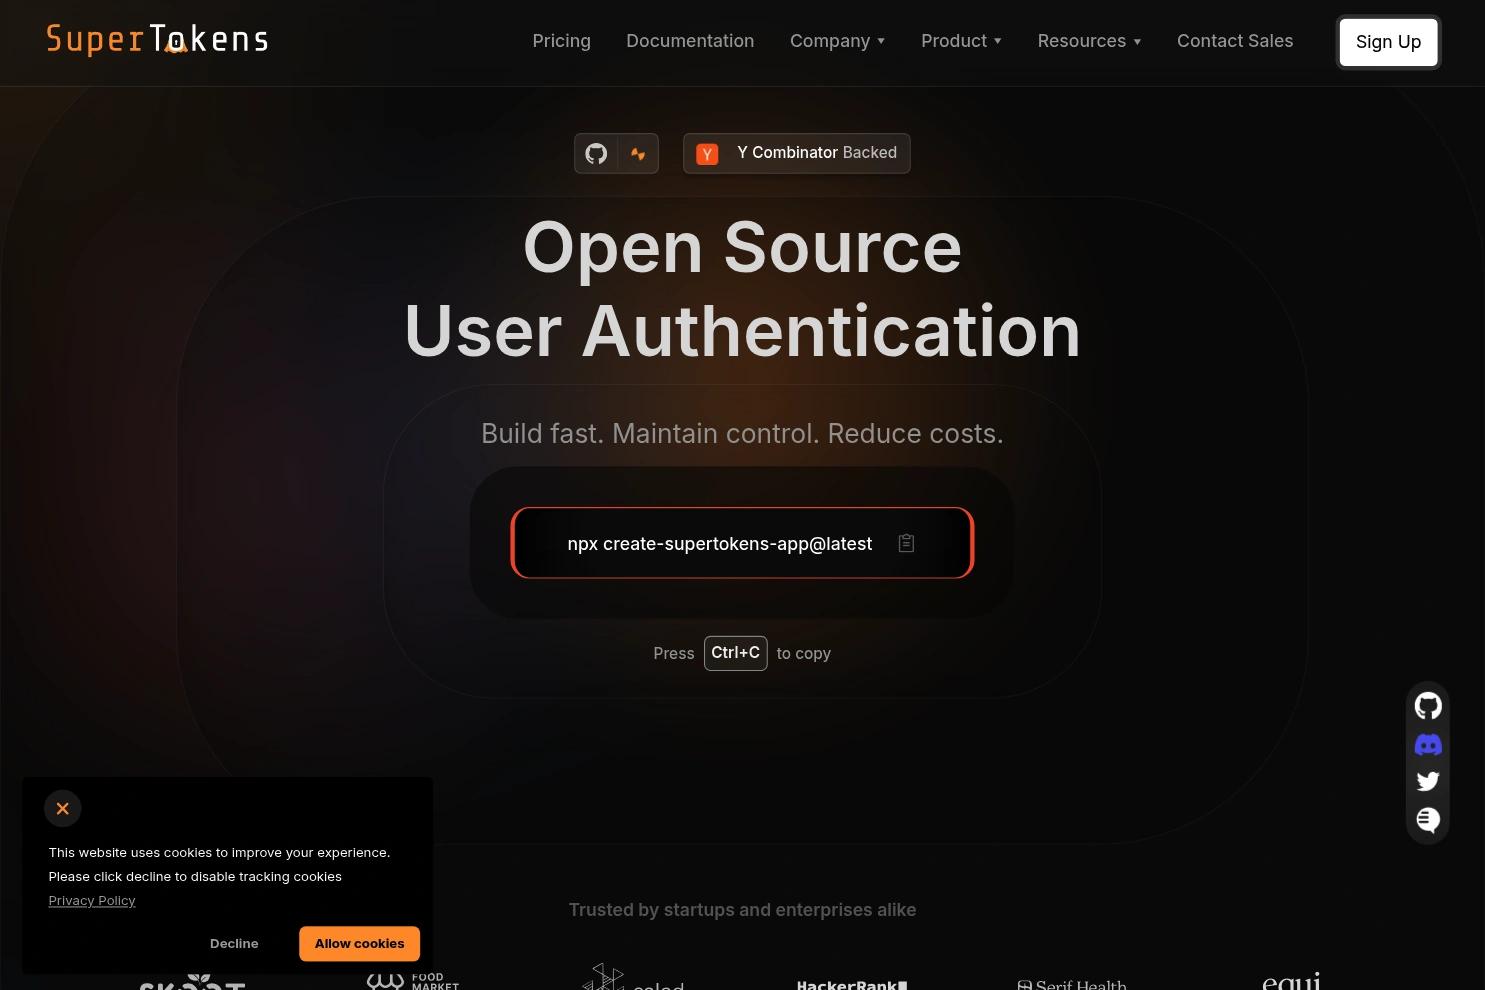Go to the Pricing page
This screenshot has height=990, width=1485.
561,41
